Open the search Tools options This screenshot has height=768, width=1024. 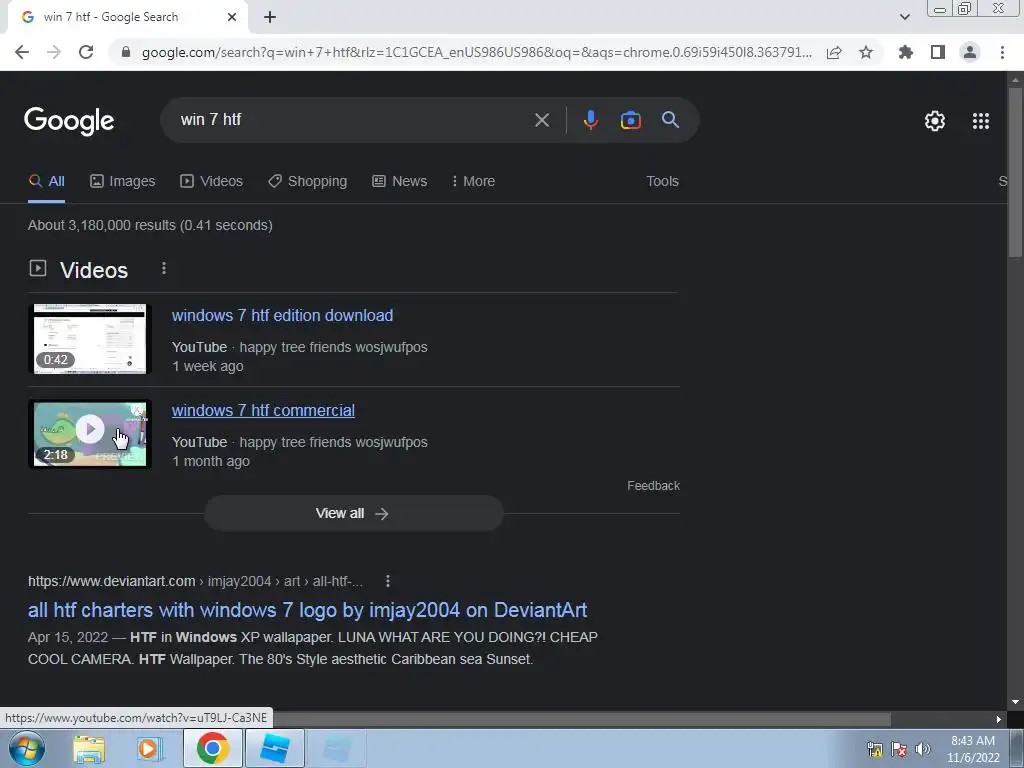click(x=662, y=182)
